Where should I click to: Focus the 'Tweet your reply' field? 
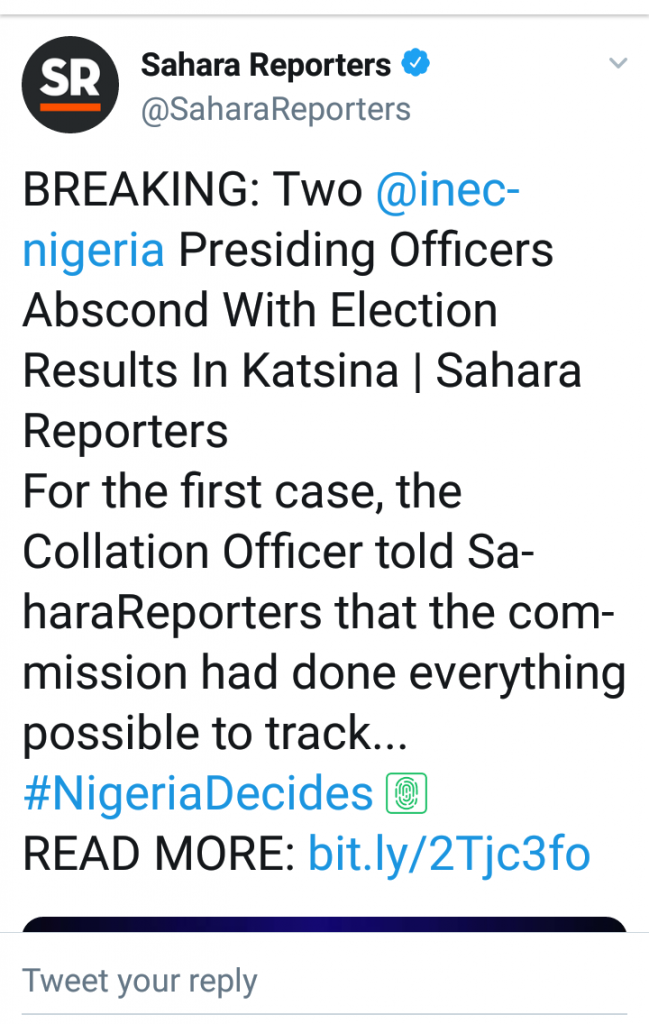coord(140,981)
